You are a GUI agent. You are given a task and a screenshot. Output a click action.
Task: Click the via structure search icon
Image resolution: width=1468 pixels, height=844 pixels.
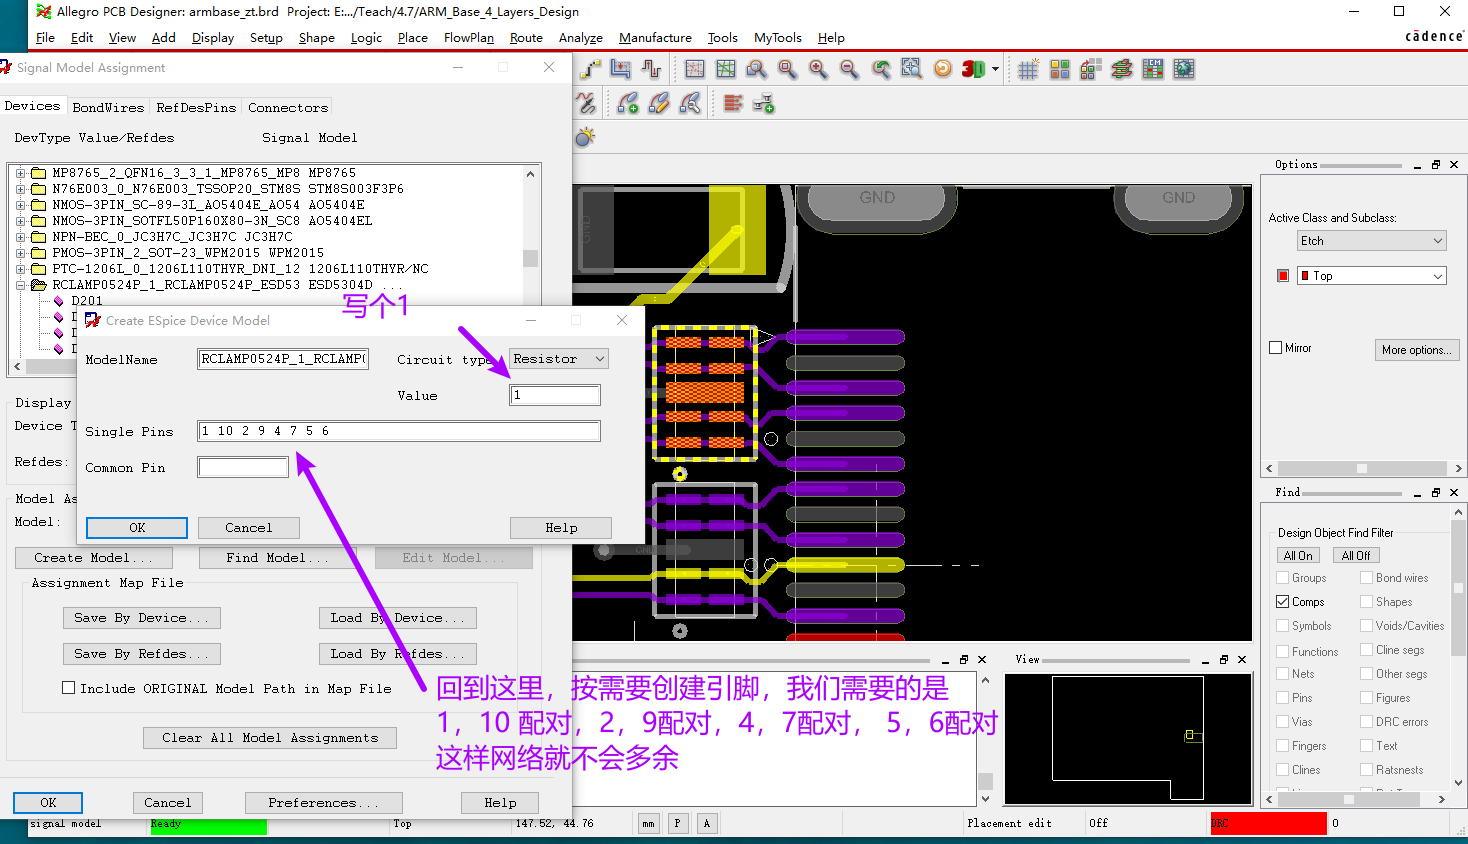coord(690,103)
